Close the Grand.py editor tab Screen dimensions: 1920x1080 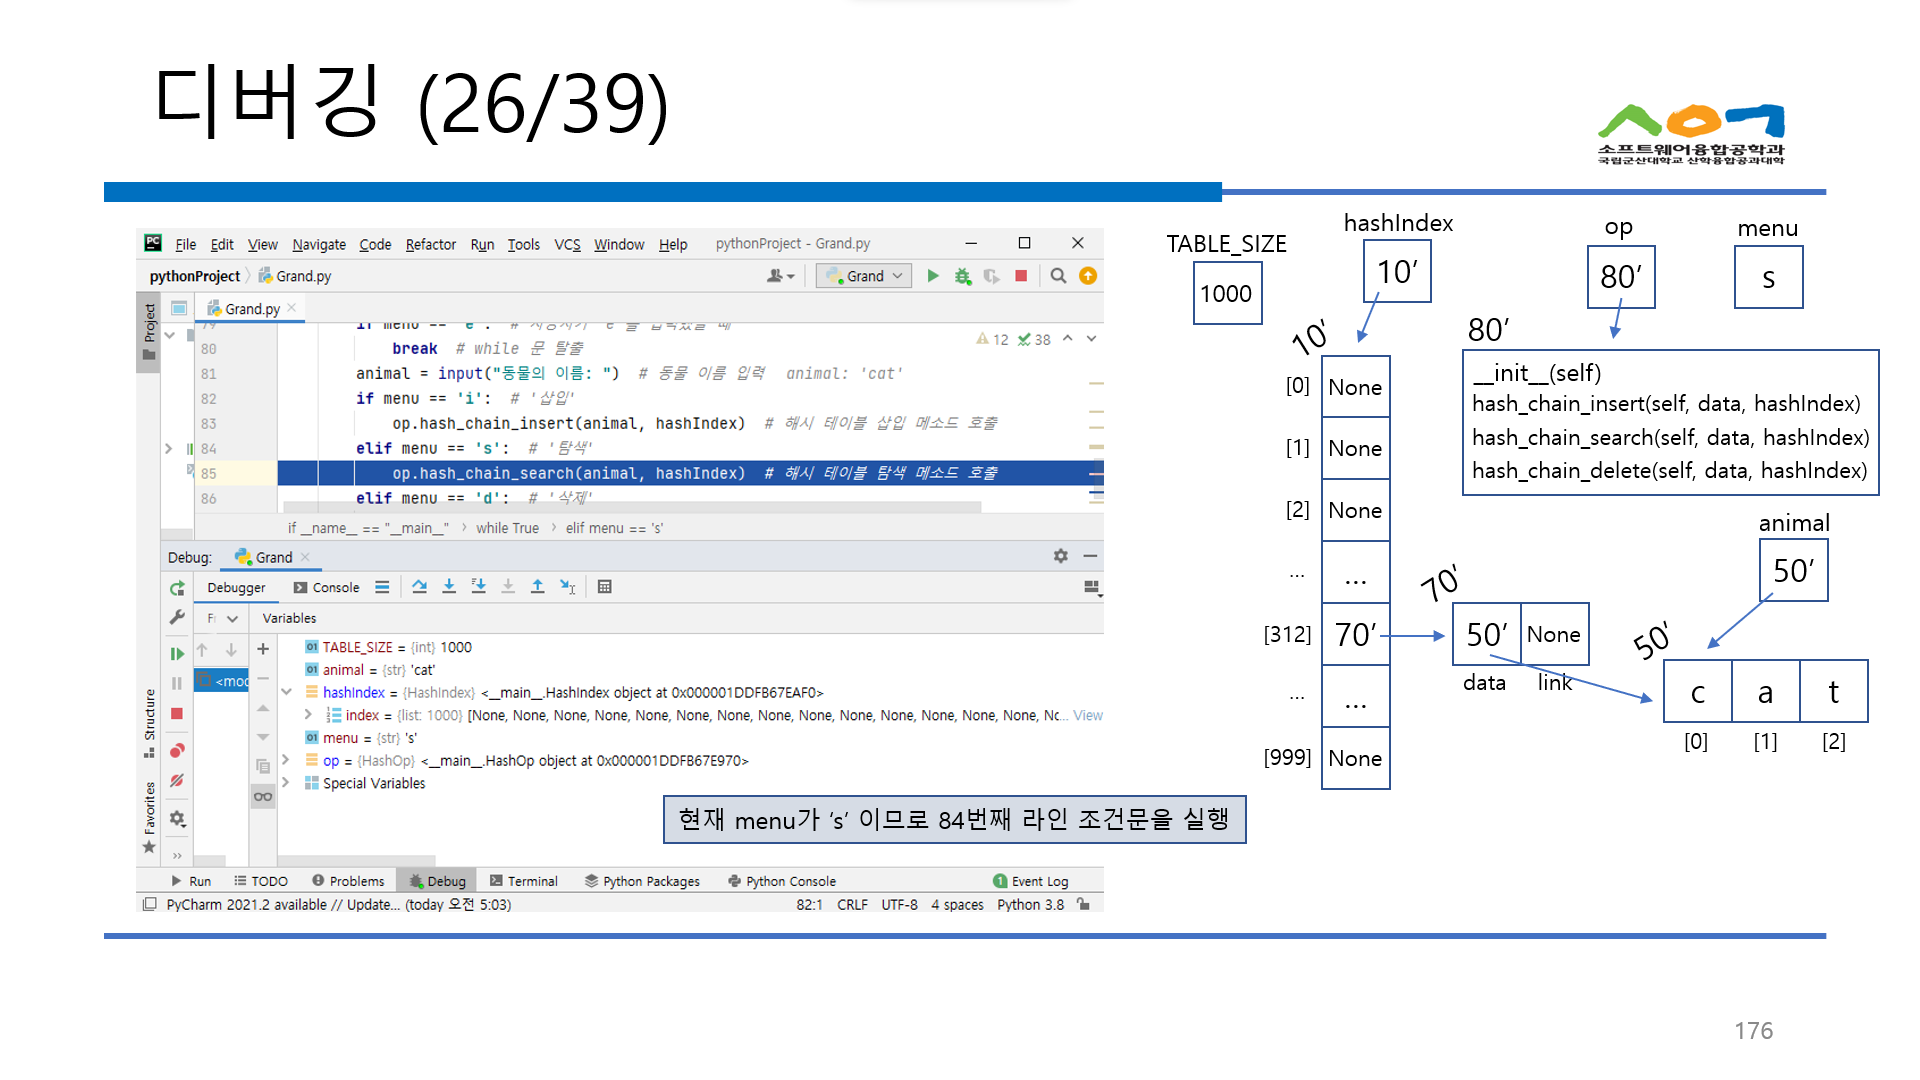coord(292,308)
